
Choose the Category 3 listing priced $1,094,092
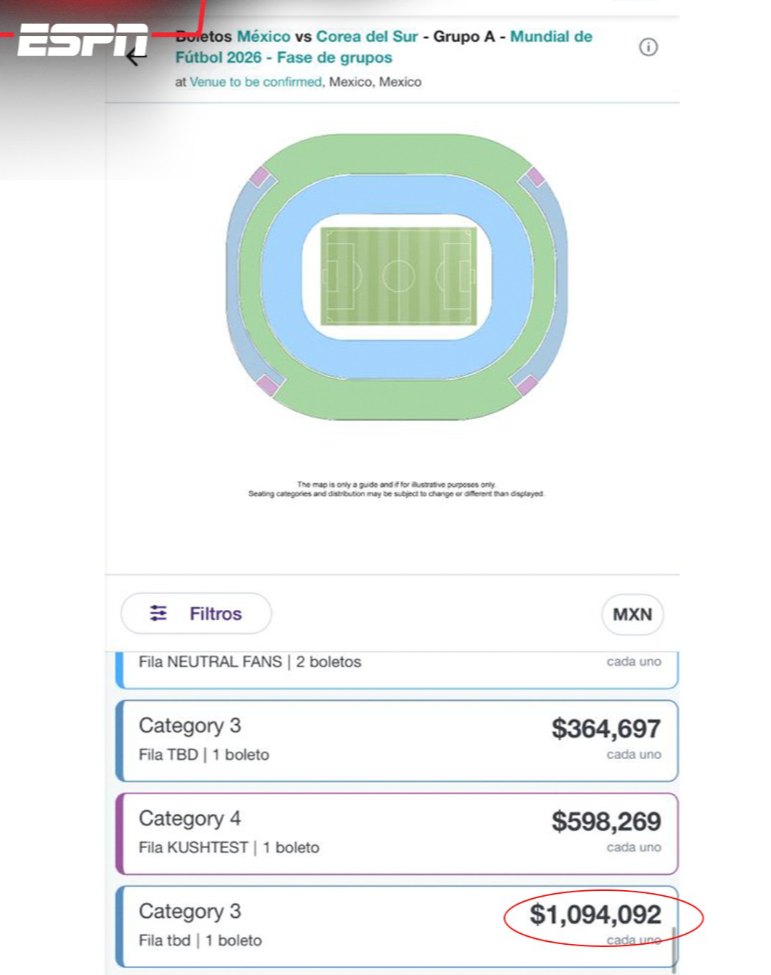[397, 925]
